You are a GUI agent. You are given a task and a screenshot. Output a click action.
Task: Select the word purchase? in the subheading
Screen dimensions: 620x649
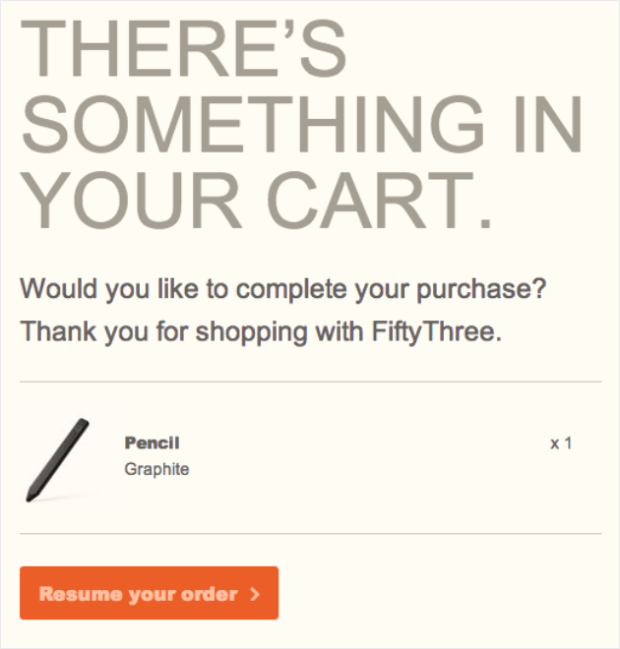pyautogui.click(x=481, y=290)
